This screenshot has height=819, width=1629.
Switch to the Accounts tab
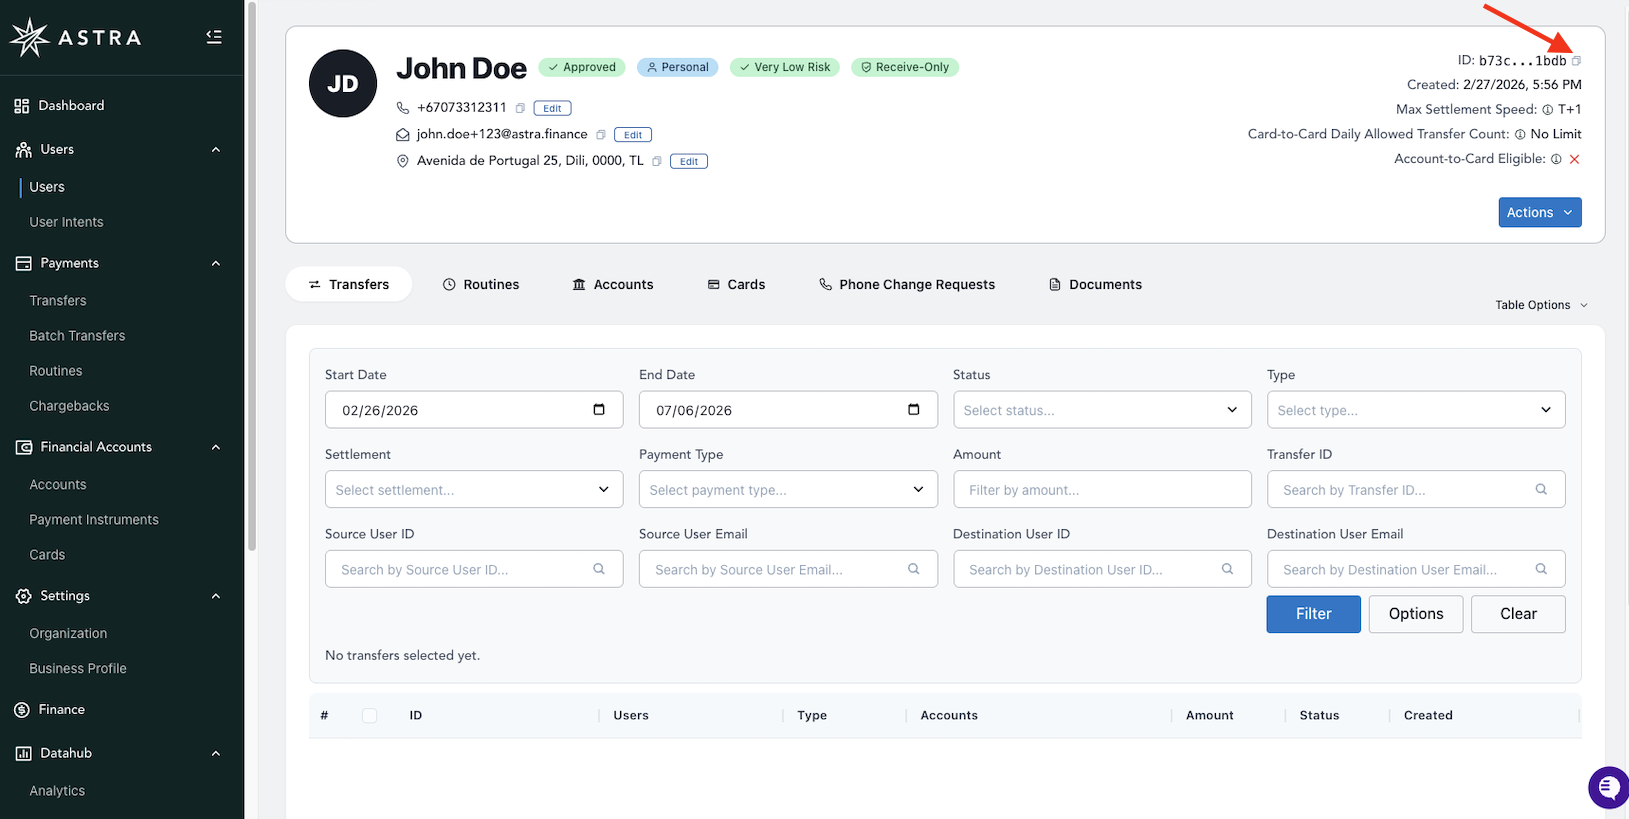click(612, 285)
